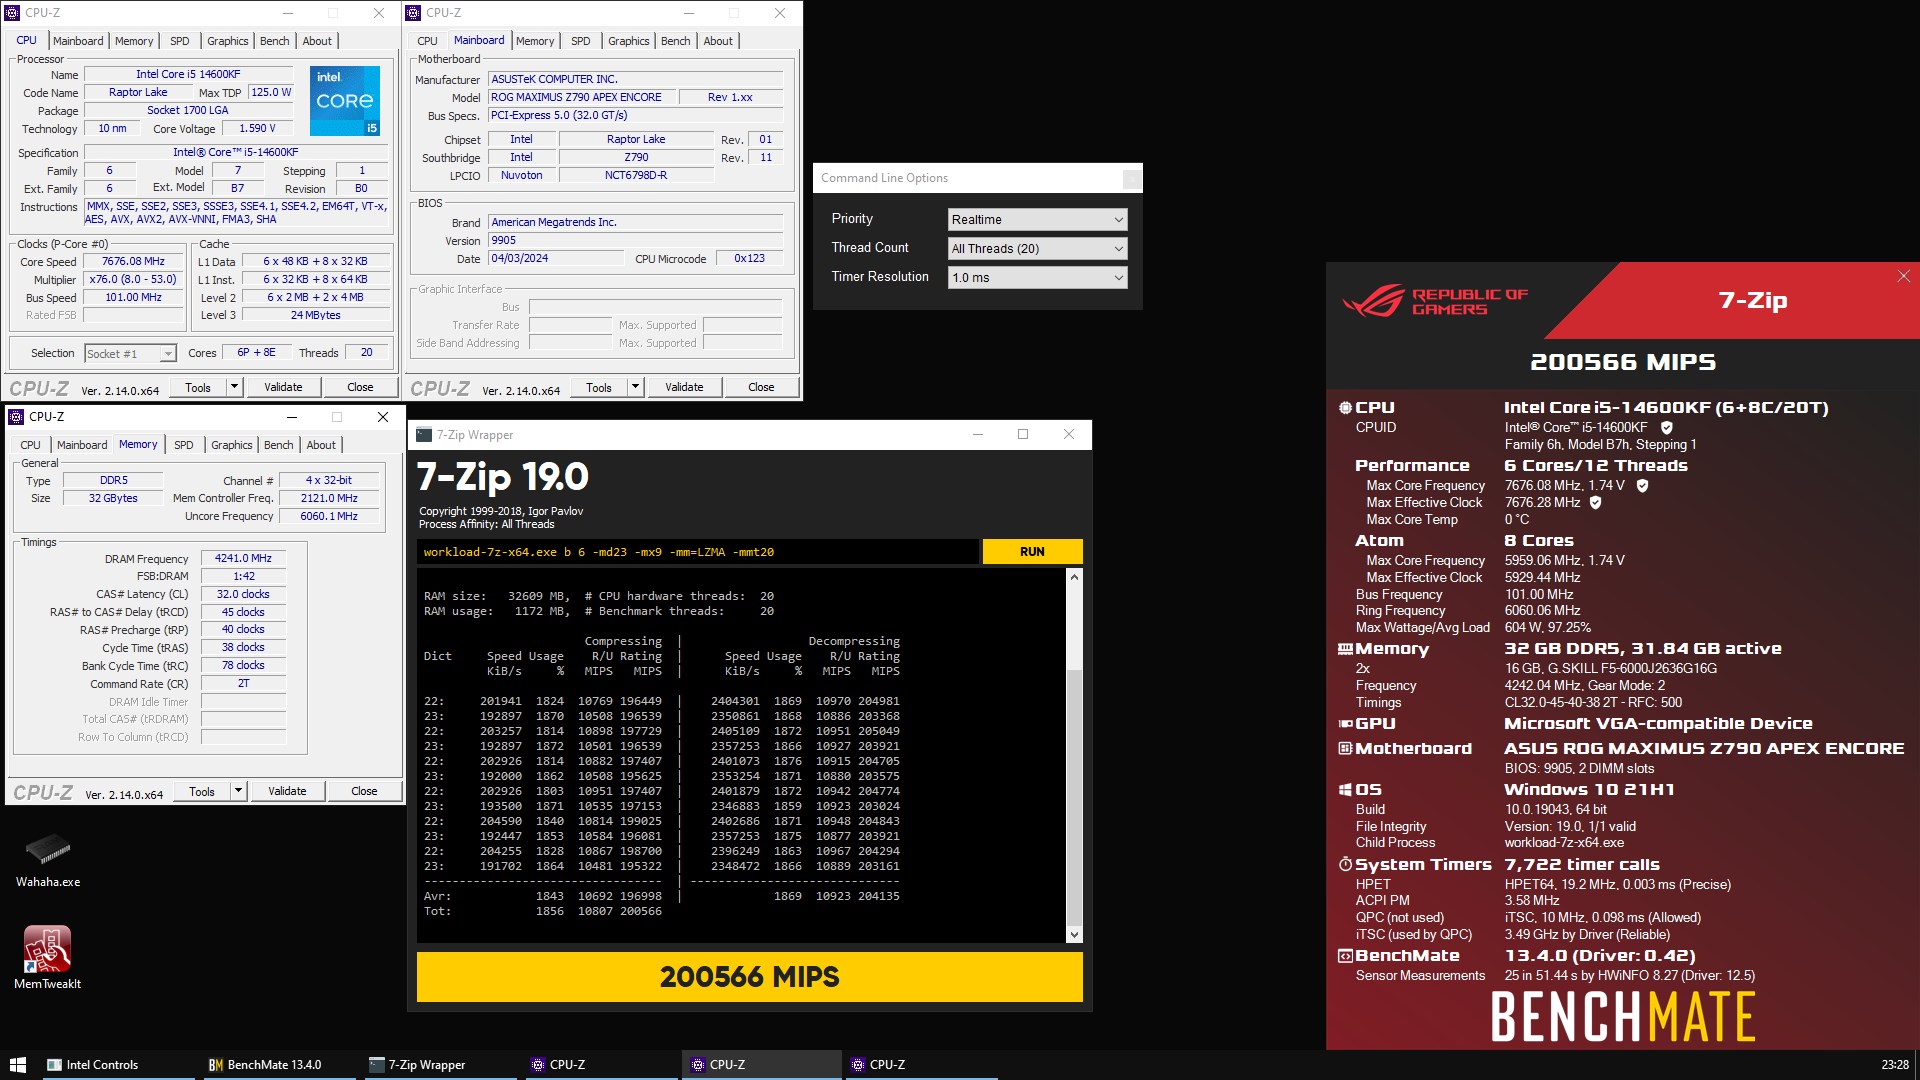Click the workload command line field
Image resolution: width=1920 pixels, height=1080 pixels.
697,552
